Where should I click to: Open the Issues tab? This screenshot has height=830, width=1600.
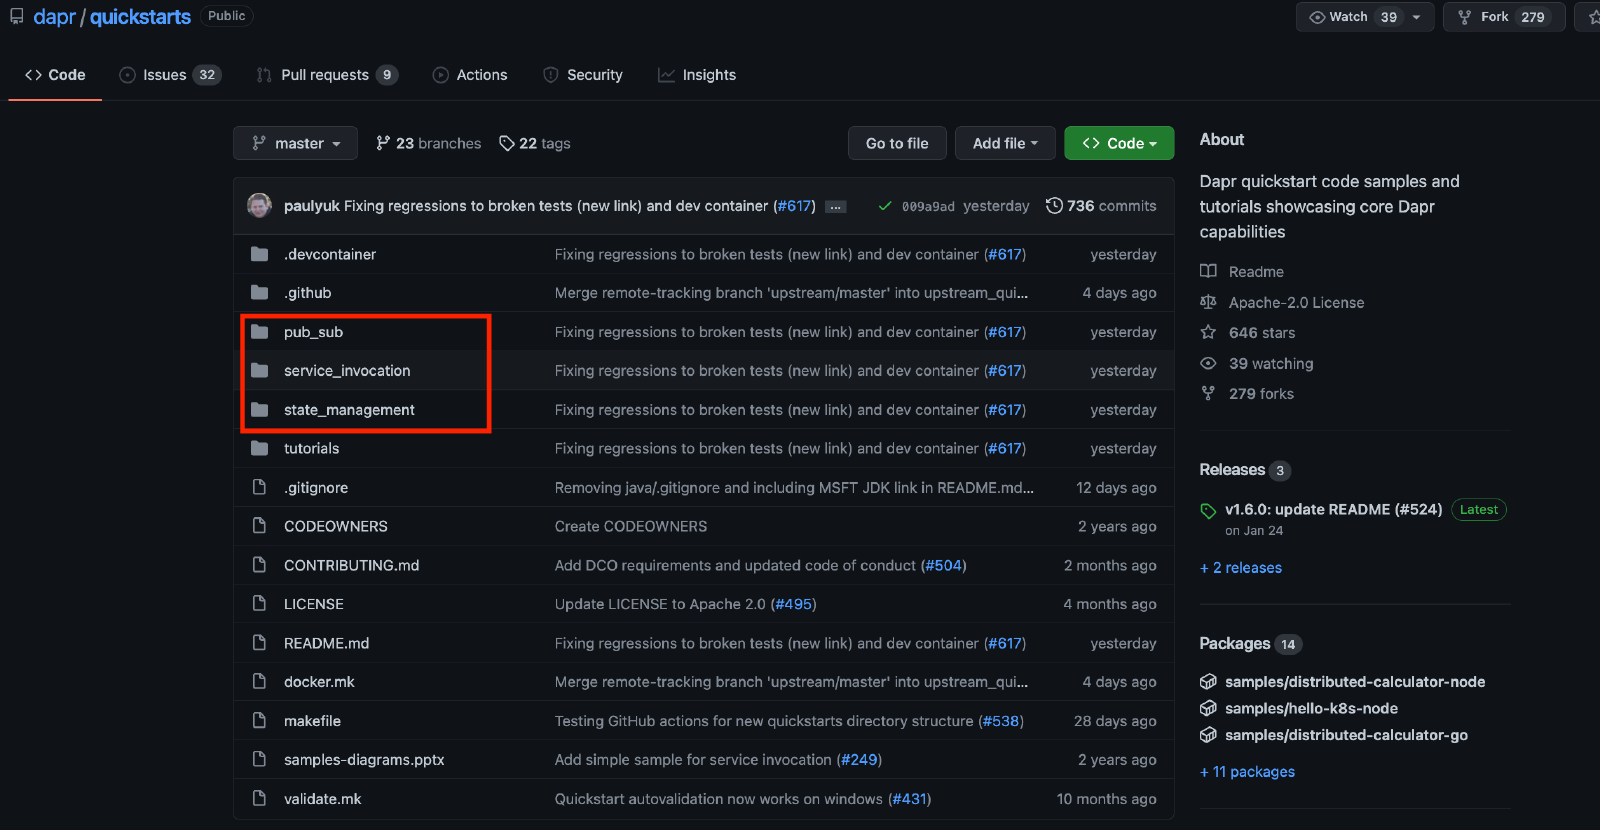(x=170, y=75)
